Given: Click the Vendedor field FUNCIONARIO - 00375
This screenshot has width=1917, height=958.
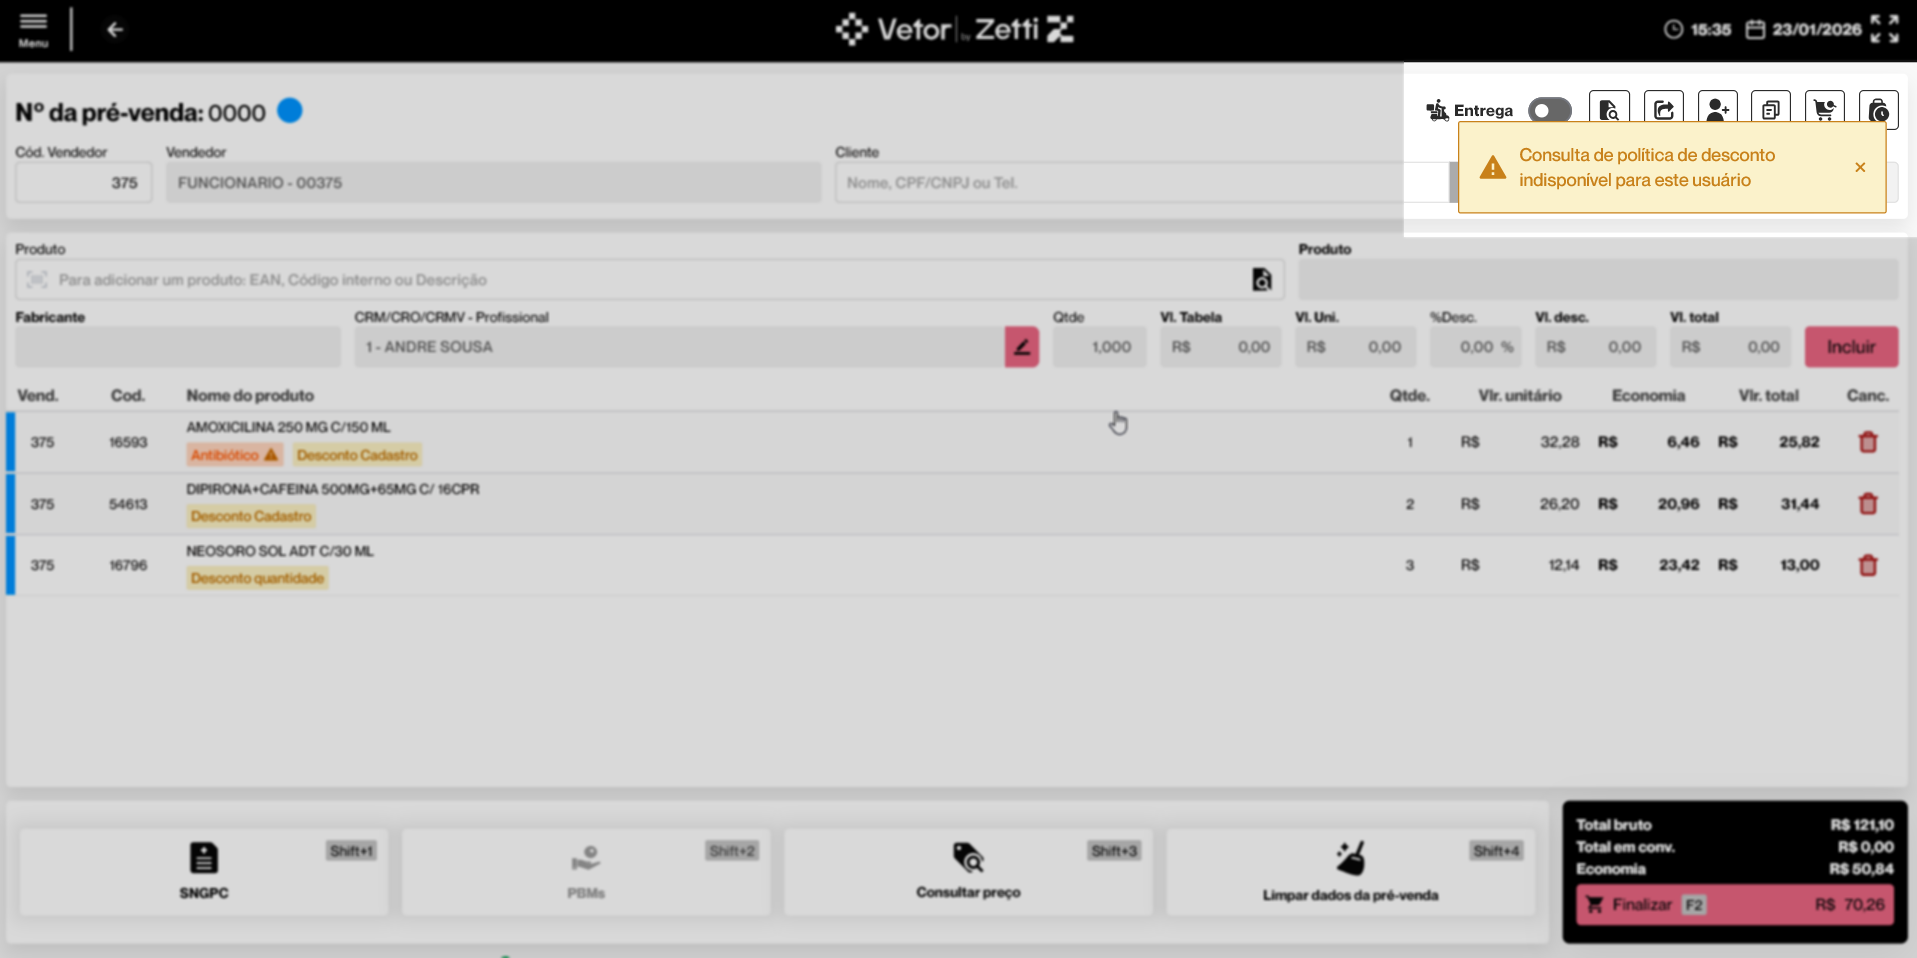Looking at the screenshot, I should point(493,183).
